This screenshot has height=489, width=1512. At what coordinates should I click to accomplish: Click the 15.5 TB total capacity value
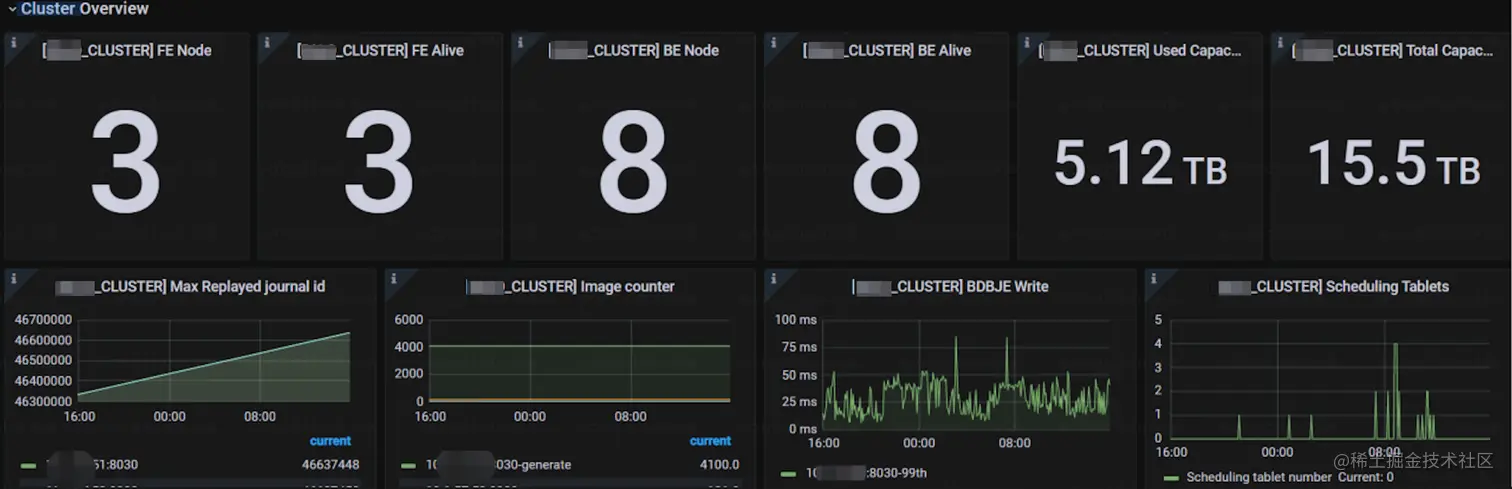tap(1393, 163)
